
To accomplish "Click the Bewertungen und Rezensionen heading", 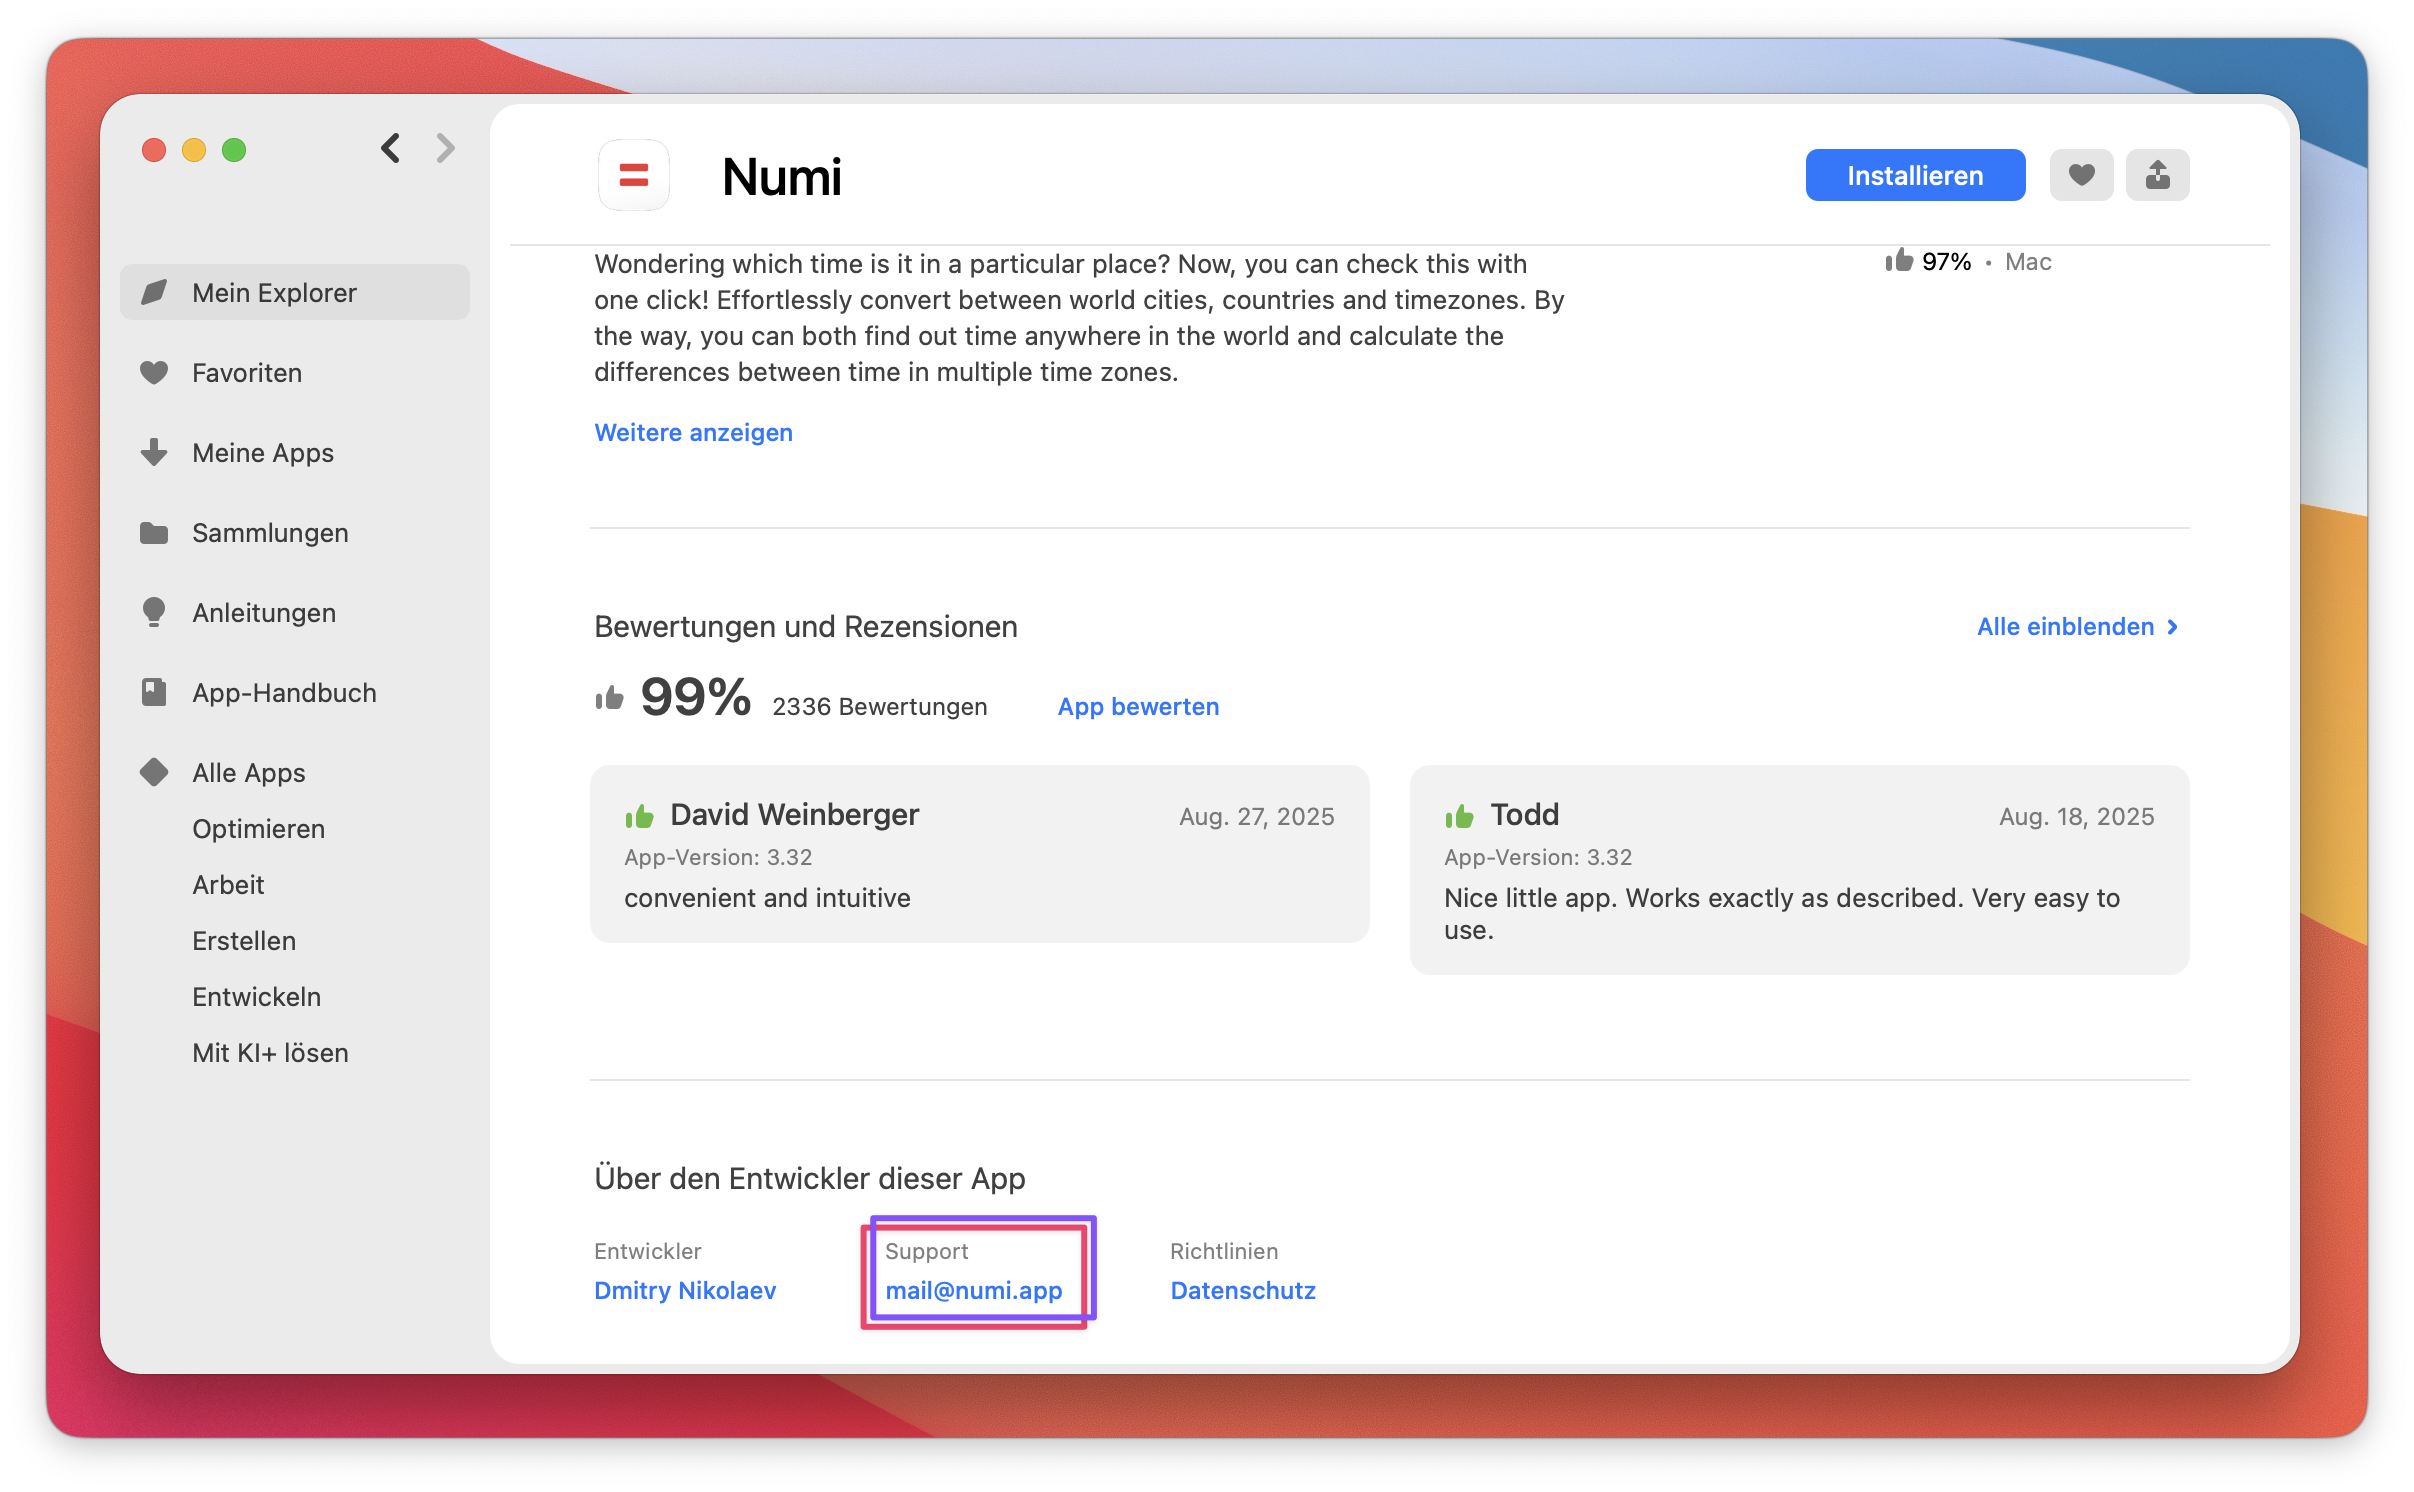I will click(805, 626).
